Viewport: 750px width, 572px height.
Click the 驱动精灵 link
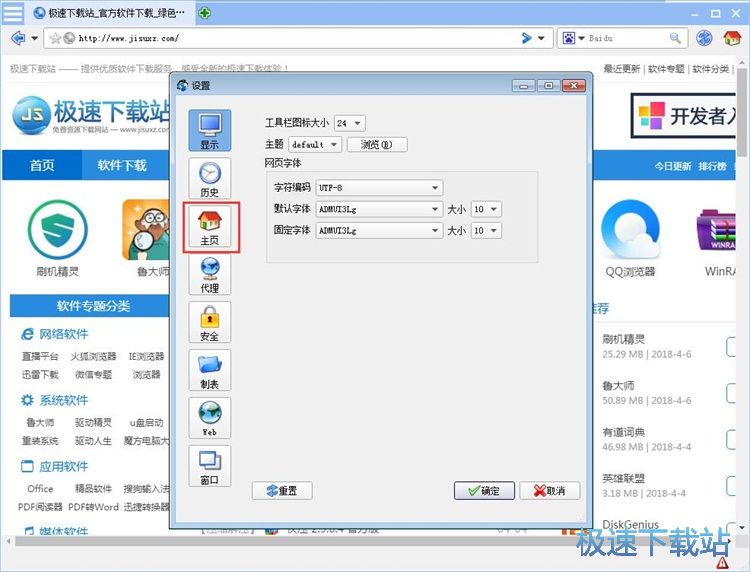[93, 422]
